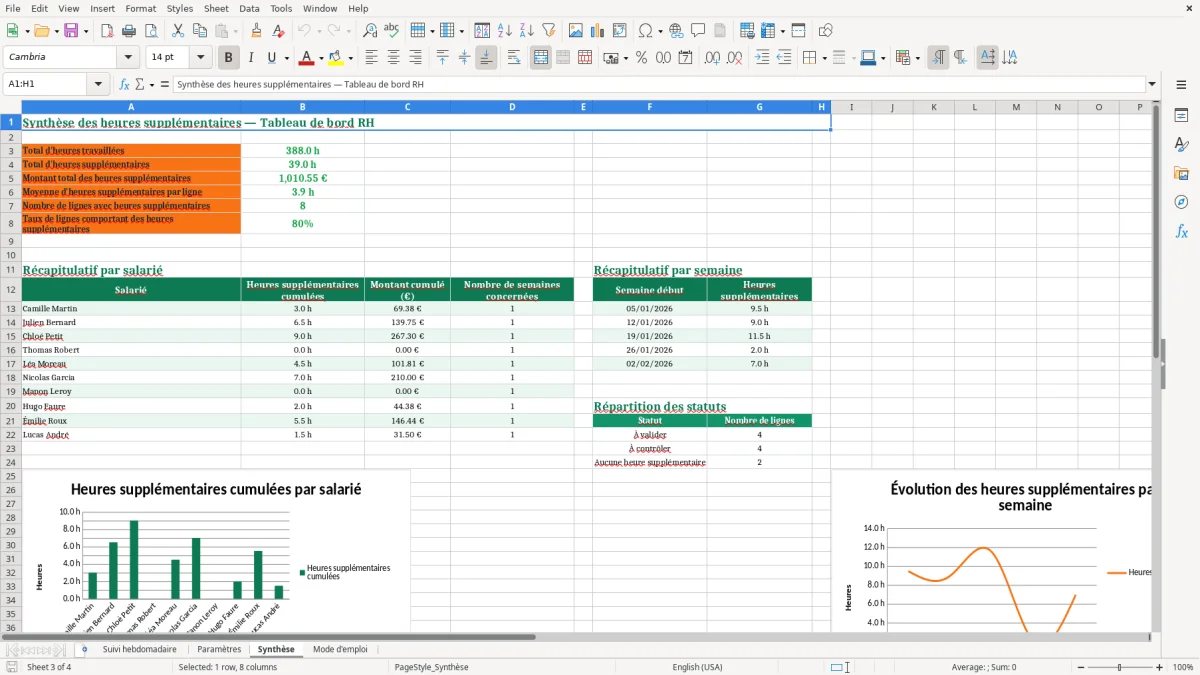Toggle Italic formatting

click(x=251, y=57)
